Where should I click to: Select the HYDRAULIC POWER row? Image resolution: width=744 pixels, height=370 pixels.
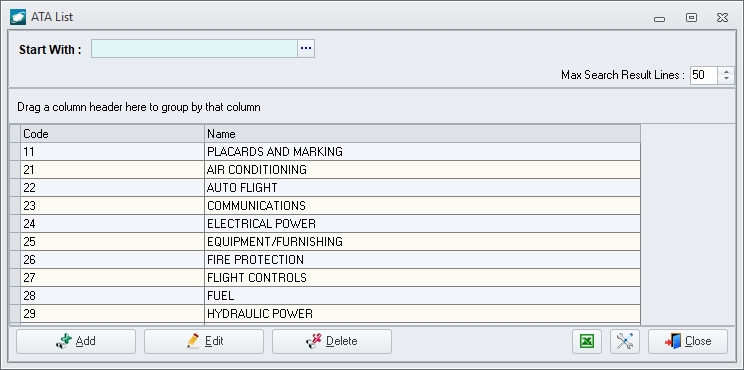coord(330,314)
